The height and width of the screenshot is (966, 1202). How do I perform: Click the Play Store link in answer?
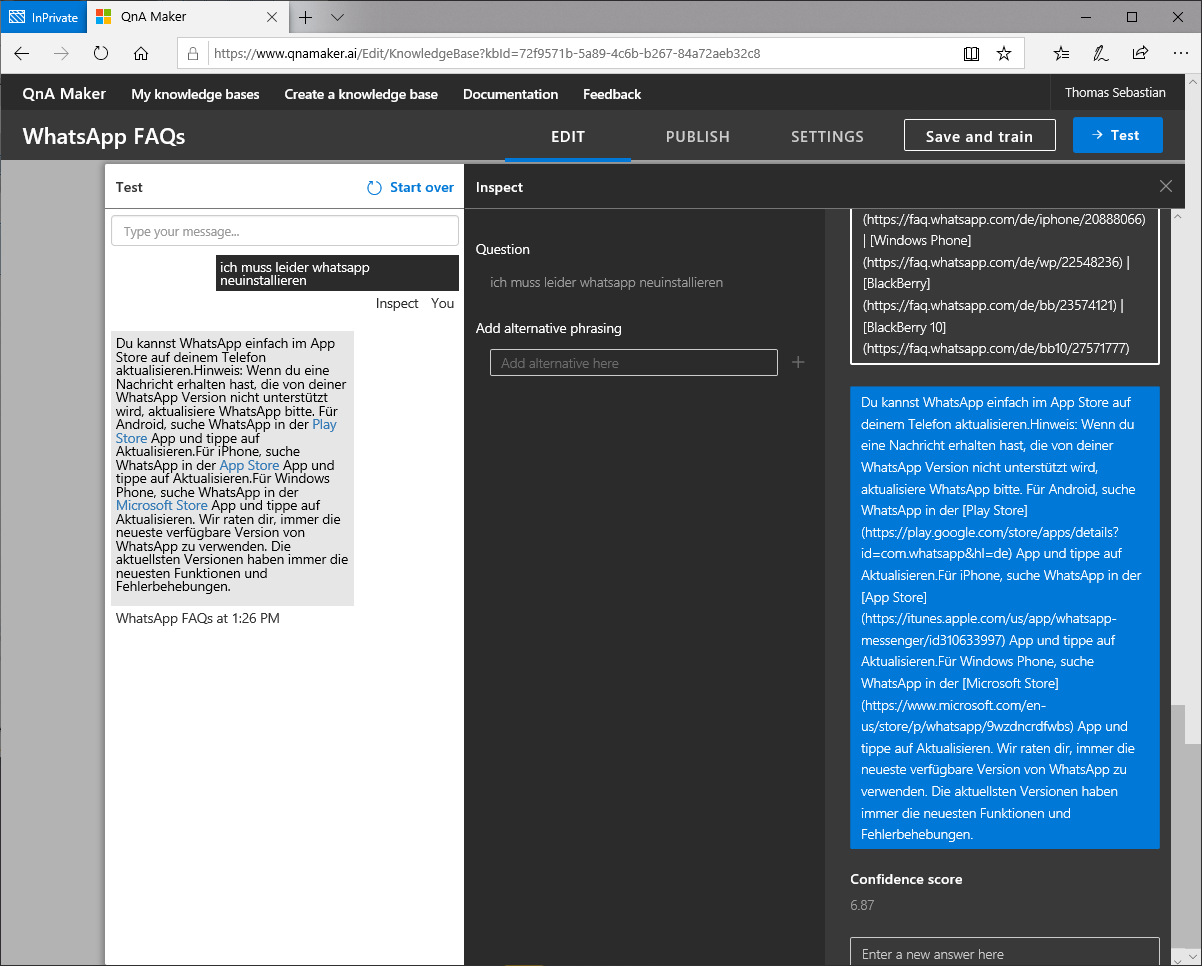tap(324, 425)
